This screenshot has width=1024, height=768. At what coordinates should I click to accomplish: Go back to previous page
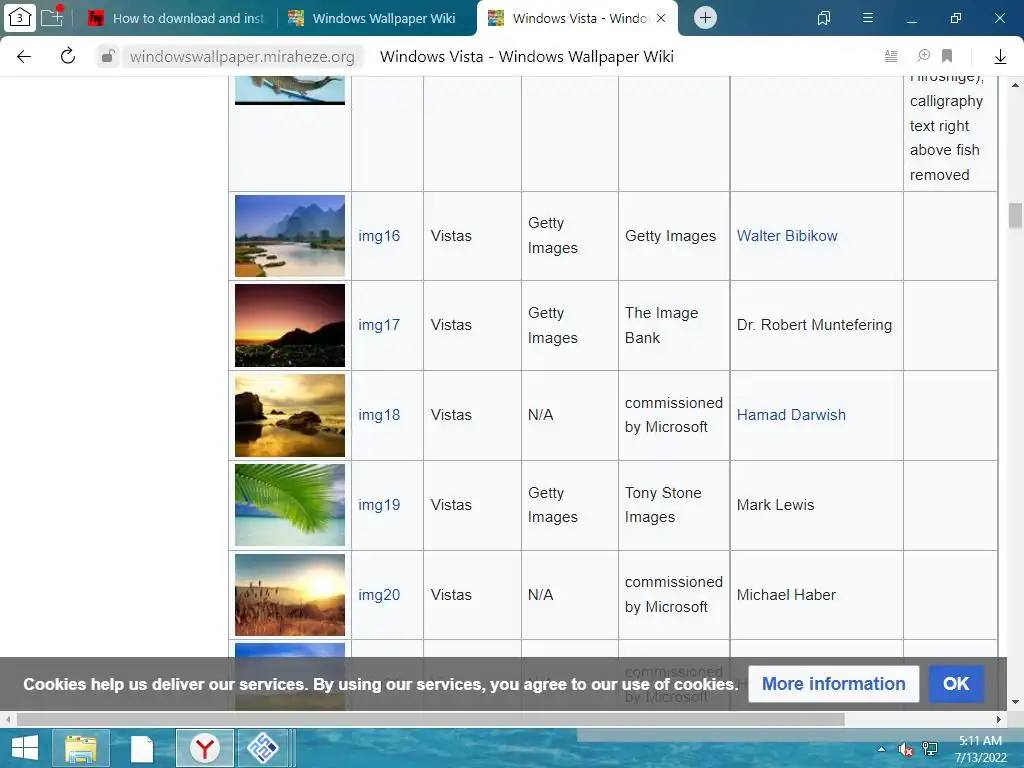24,57
